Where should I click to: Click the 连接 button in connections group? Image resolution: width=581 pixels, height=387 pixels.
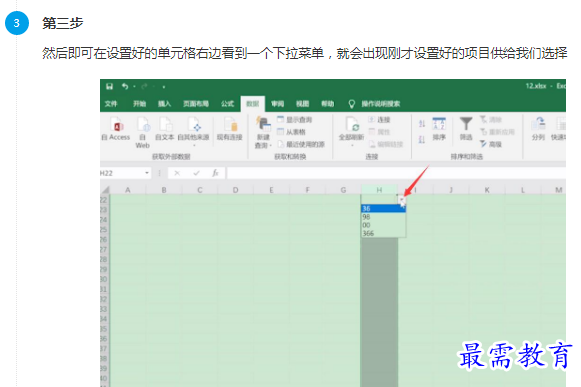point(379,120)
